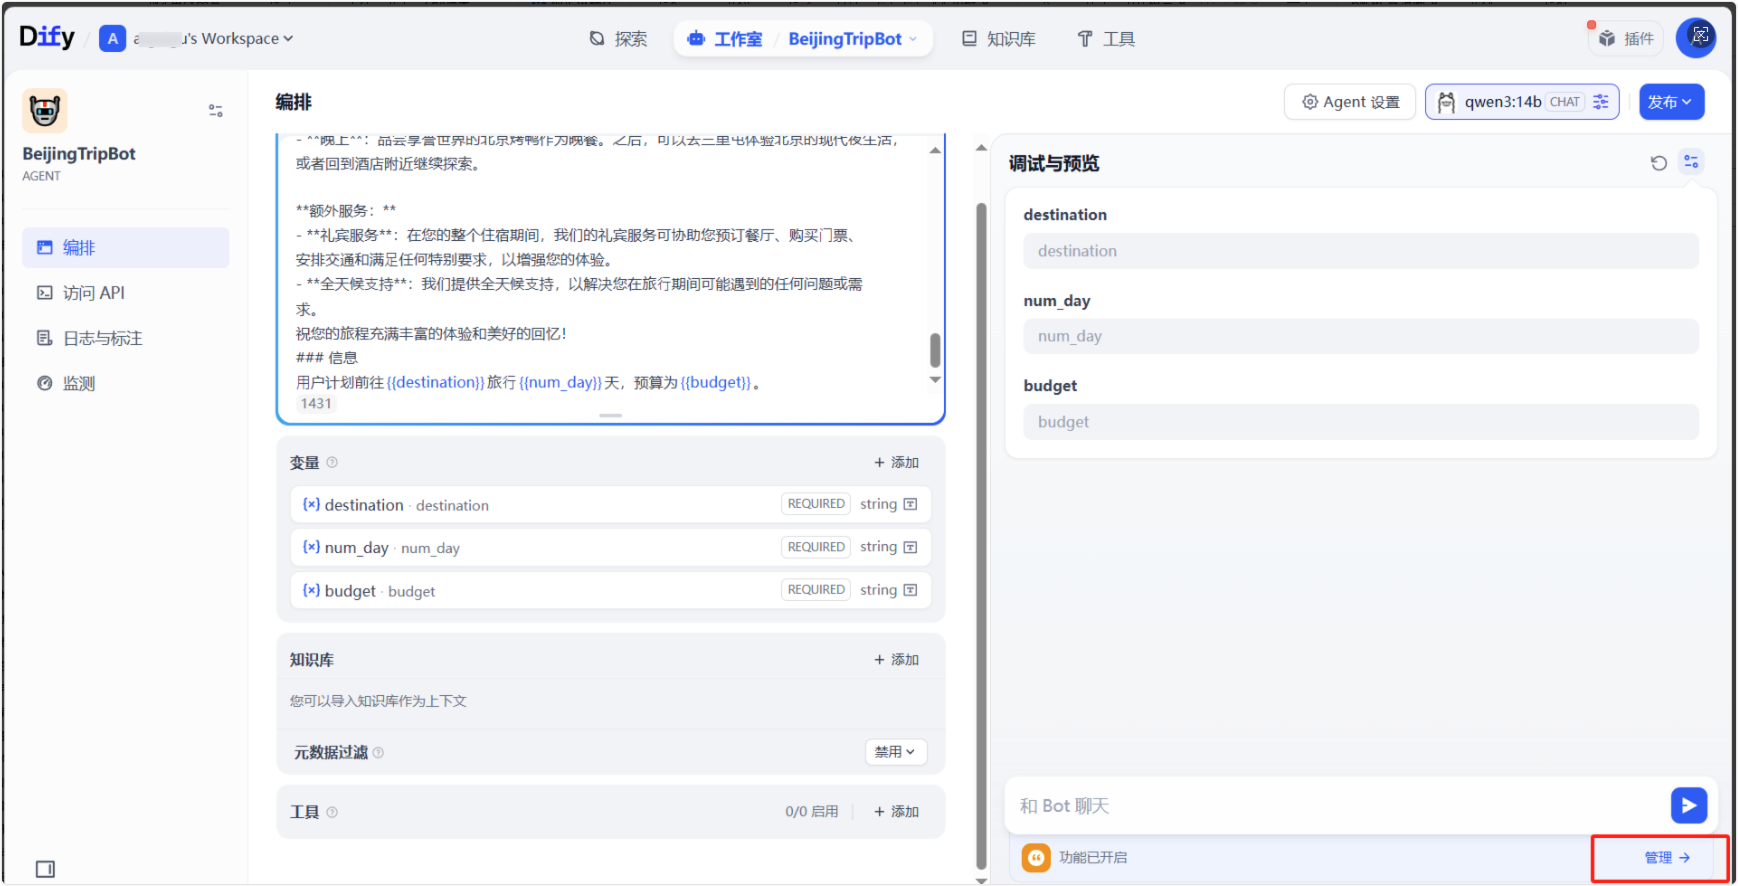The image size is (1738, 886).
Task: Open Agent 设置
Action: click(x=1350, y=102)
